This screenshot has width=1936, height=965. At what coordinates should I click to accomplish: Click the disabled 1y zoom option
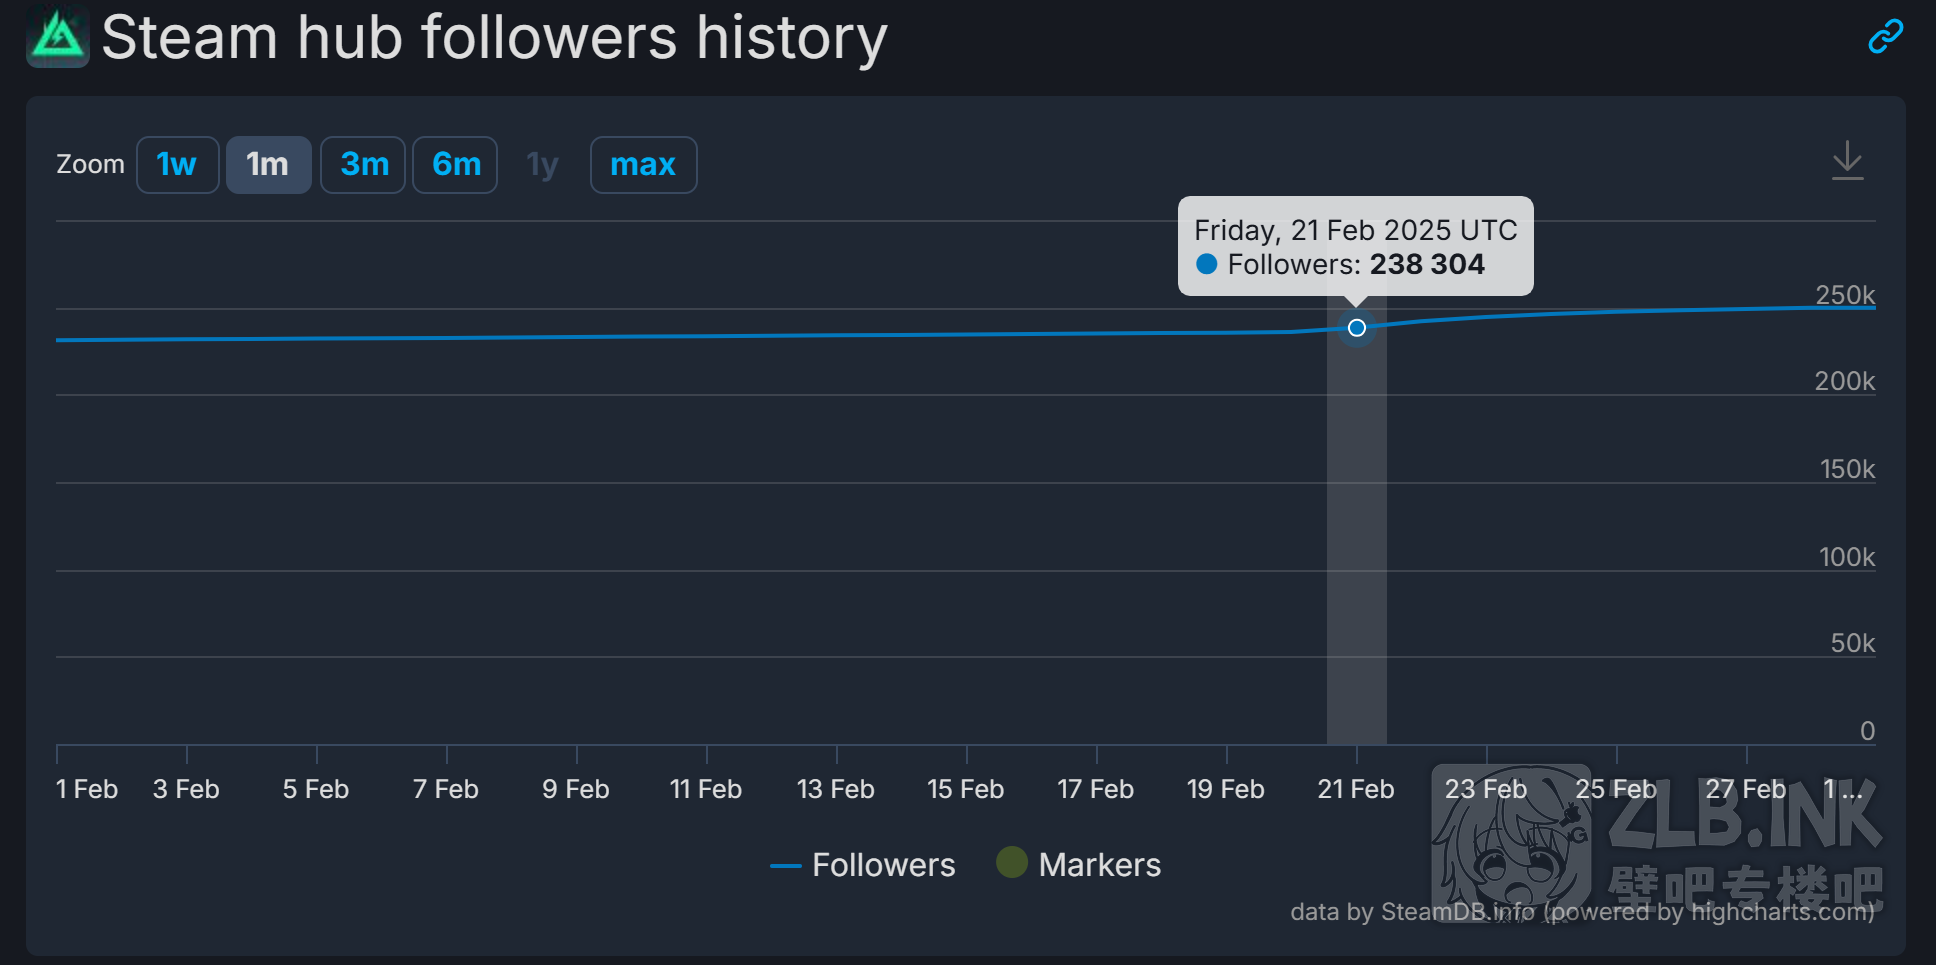542,165
